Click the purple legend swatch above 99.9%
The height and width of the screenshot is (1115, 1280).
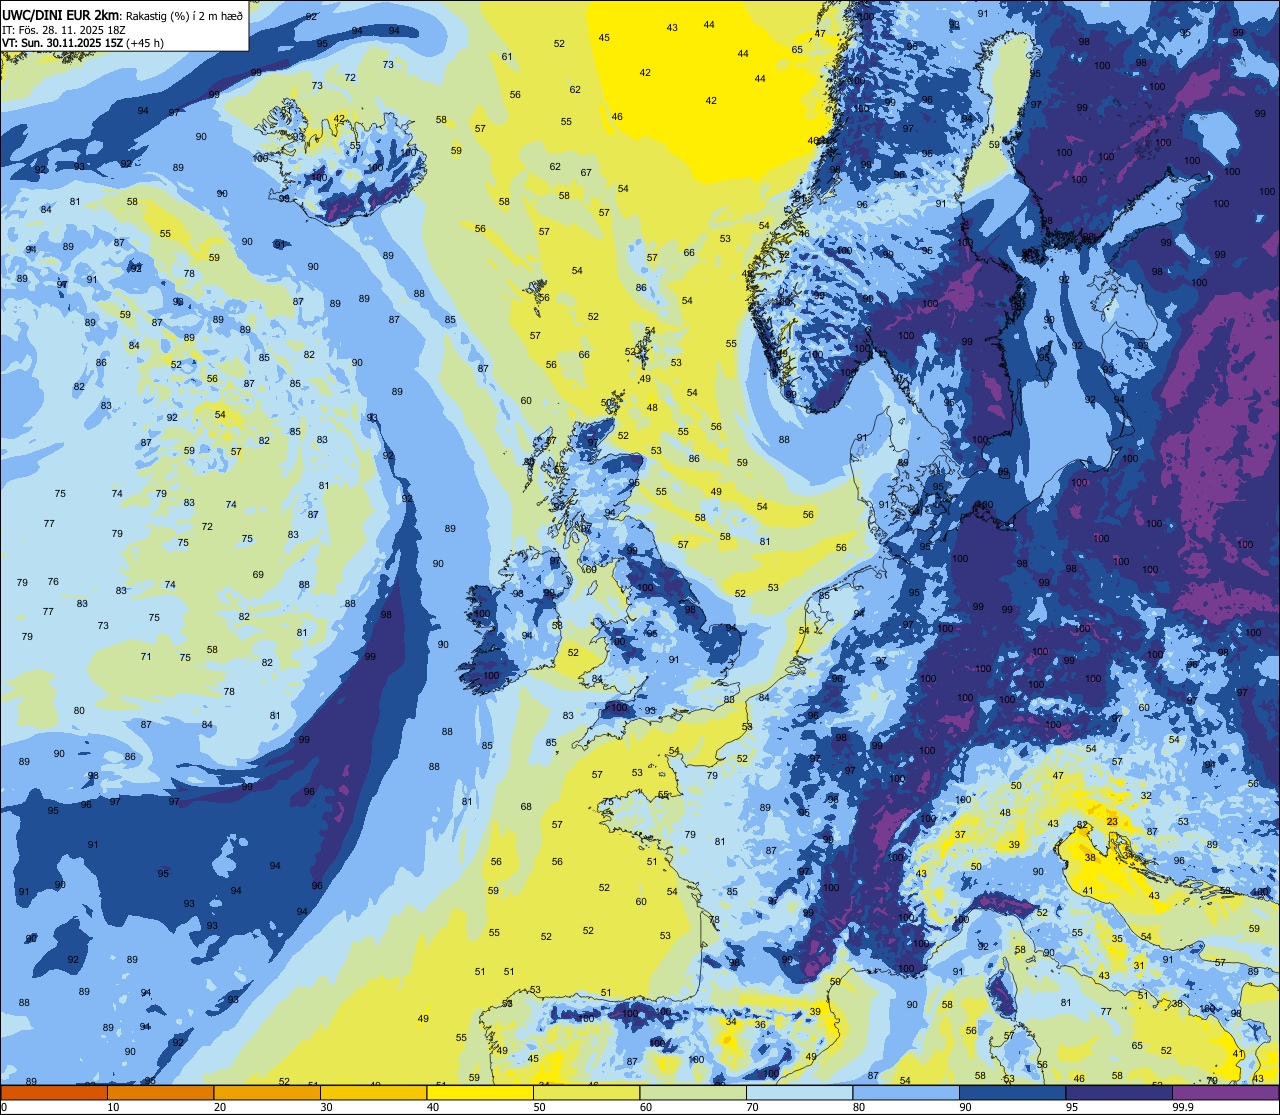[1225, 1092]
